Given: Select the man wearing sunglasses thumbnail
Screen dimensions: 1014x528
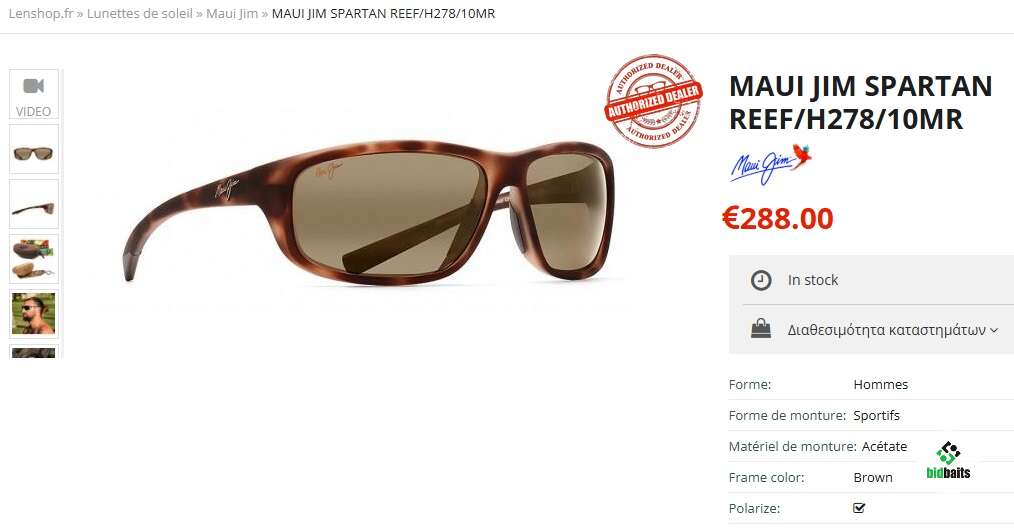Looking at the screenshot, I should (34, 314).
